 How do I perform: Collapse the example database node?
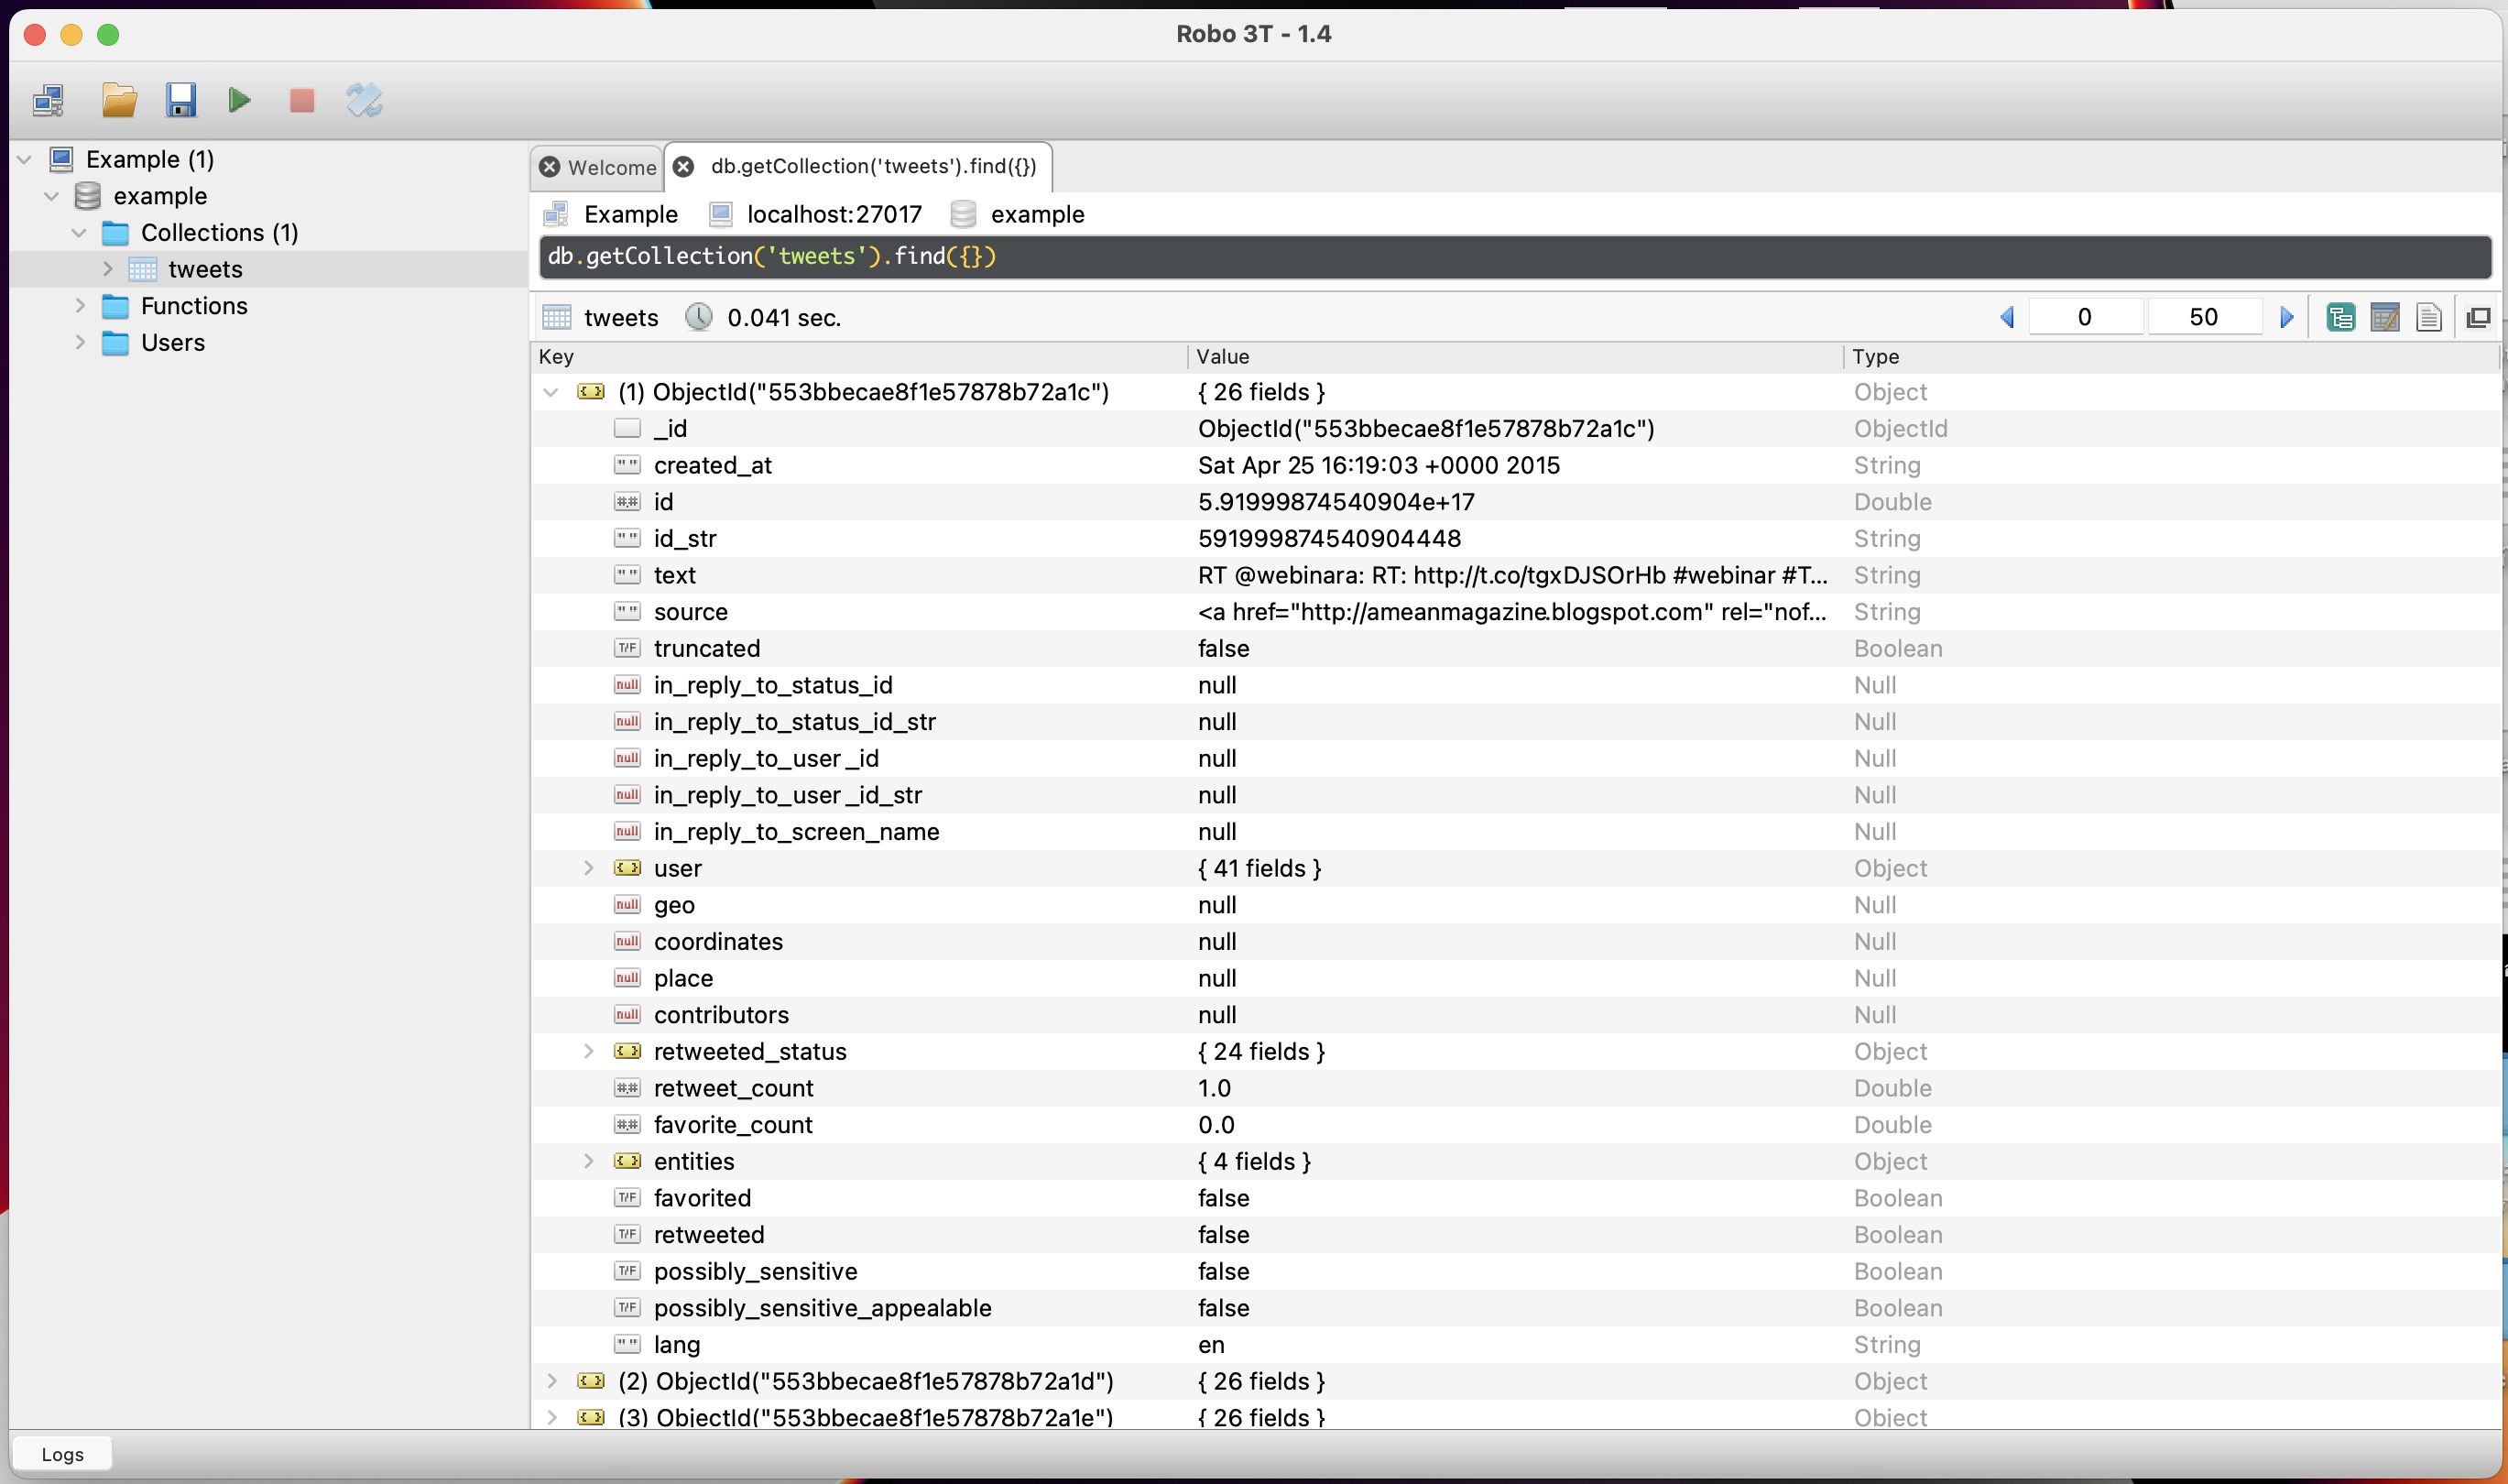[52, 196]
